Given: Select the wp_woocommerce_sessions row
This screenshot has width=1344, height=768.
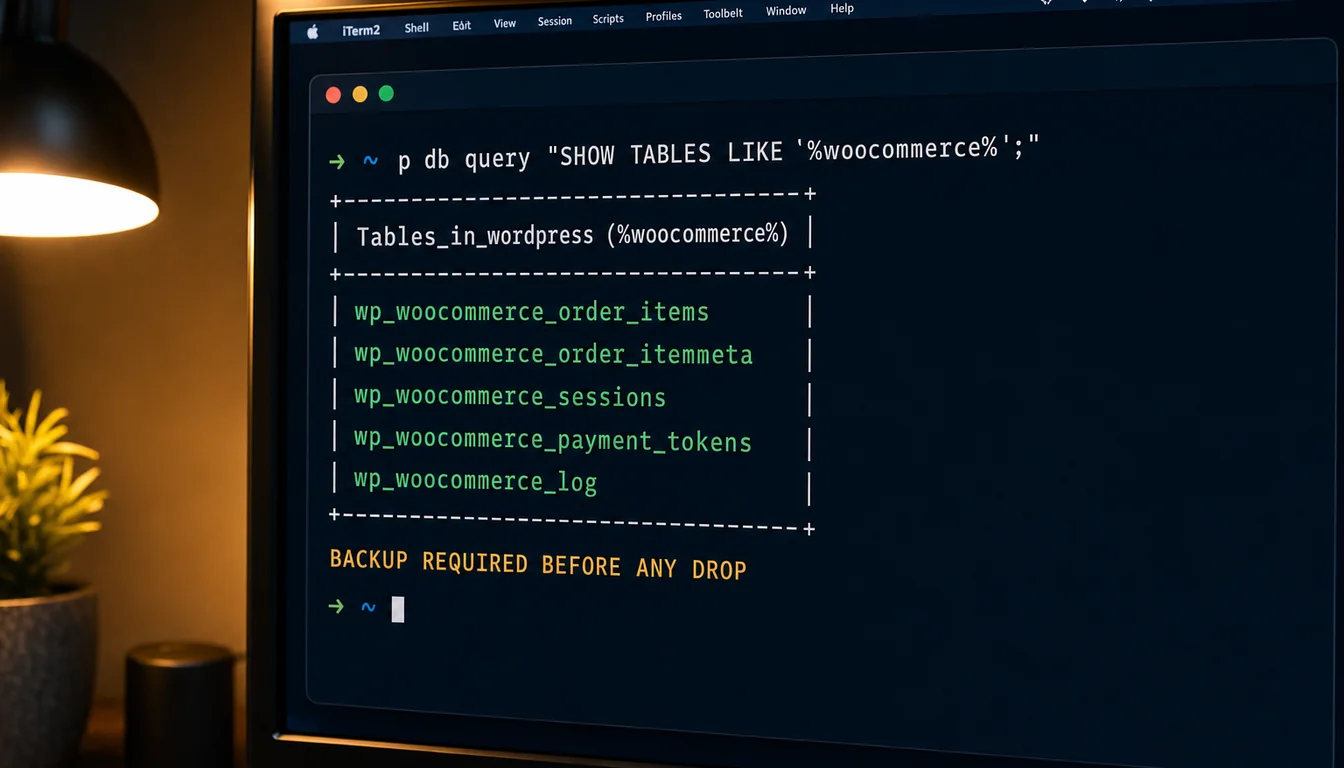Looking at the screenshot, I should pos(510,397).
